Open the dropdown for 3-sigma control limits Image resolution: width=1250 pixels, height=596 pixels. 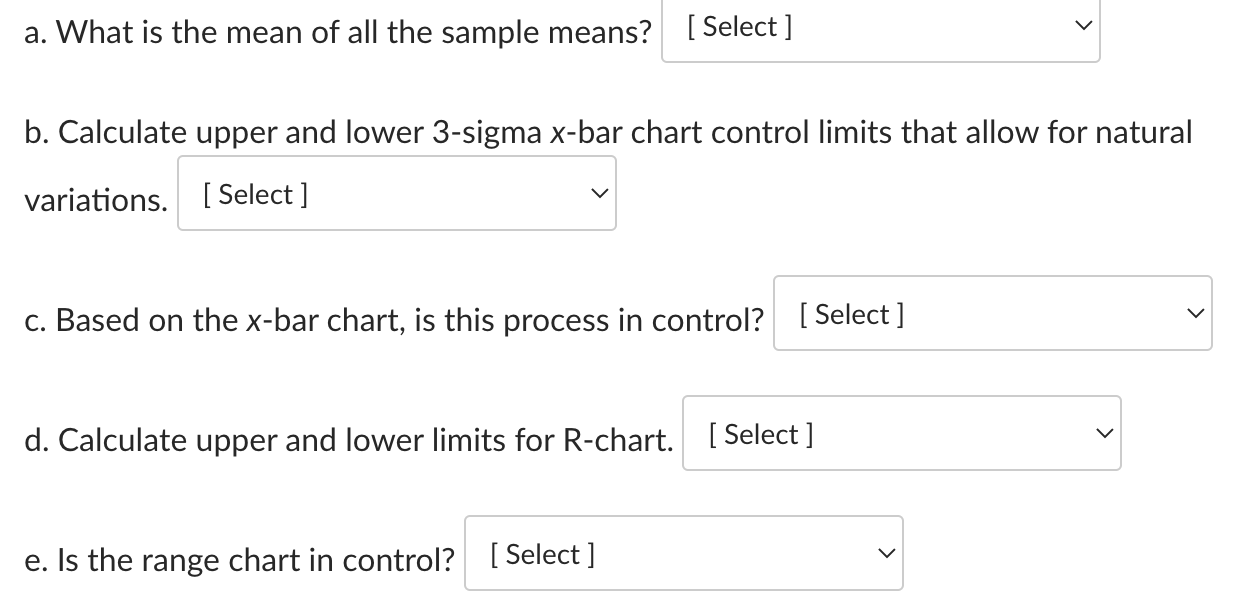click(x=396, y=193)
